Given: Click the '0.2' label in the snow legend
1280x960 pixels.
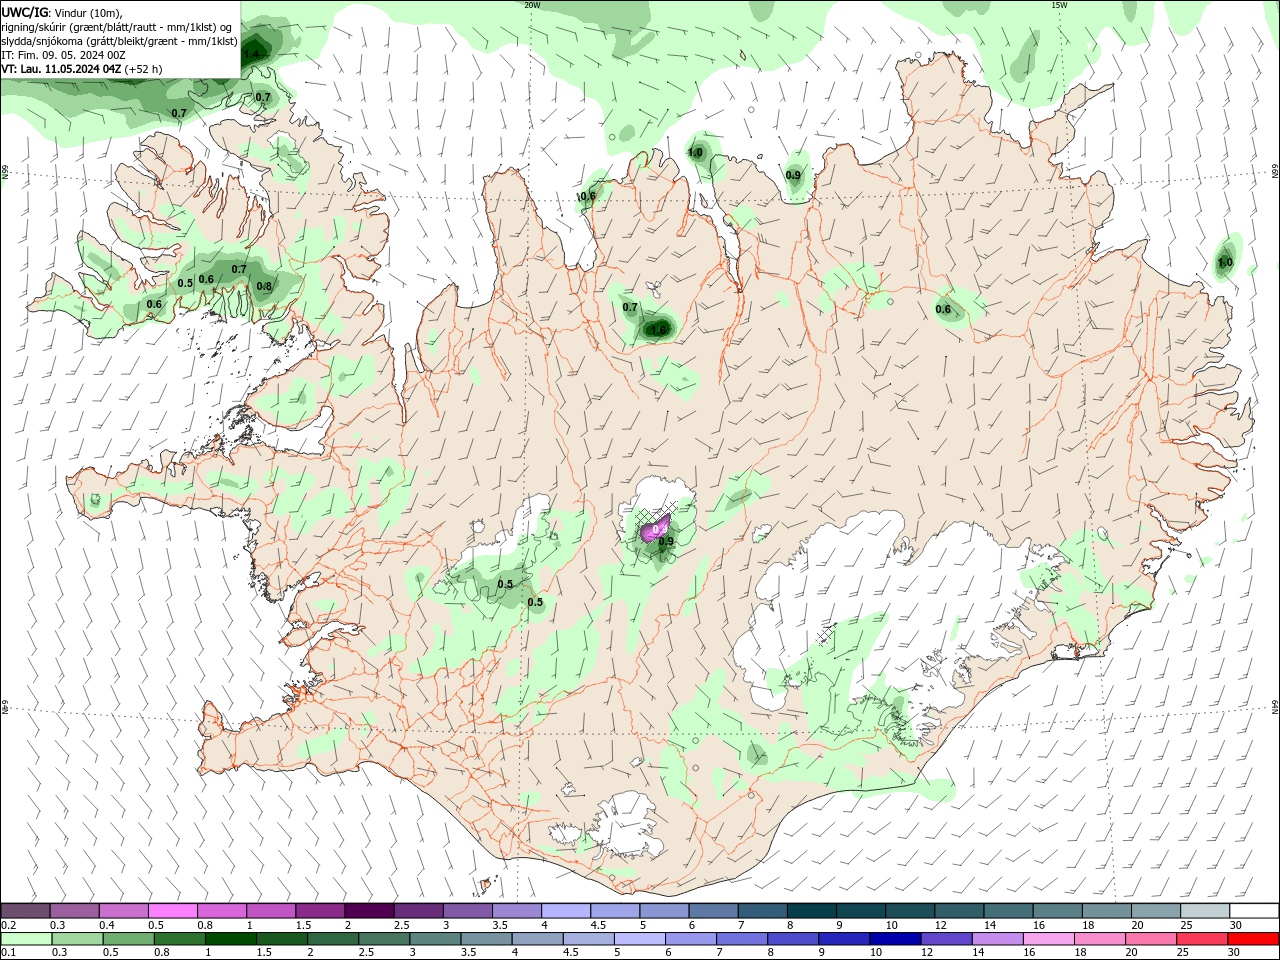Looking at the screenshot, I should (8, 925).
